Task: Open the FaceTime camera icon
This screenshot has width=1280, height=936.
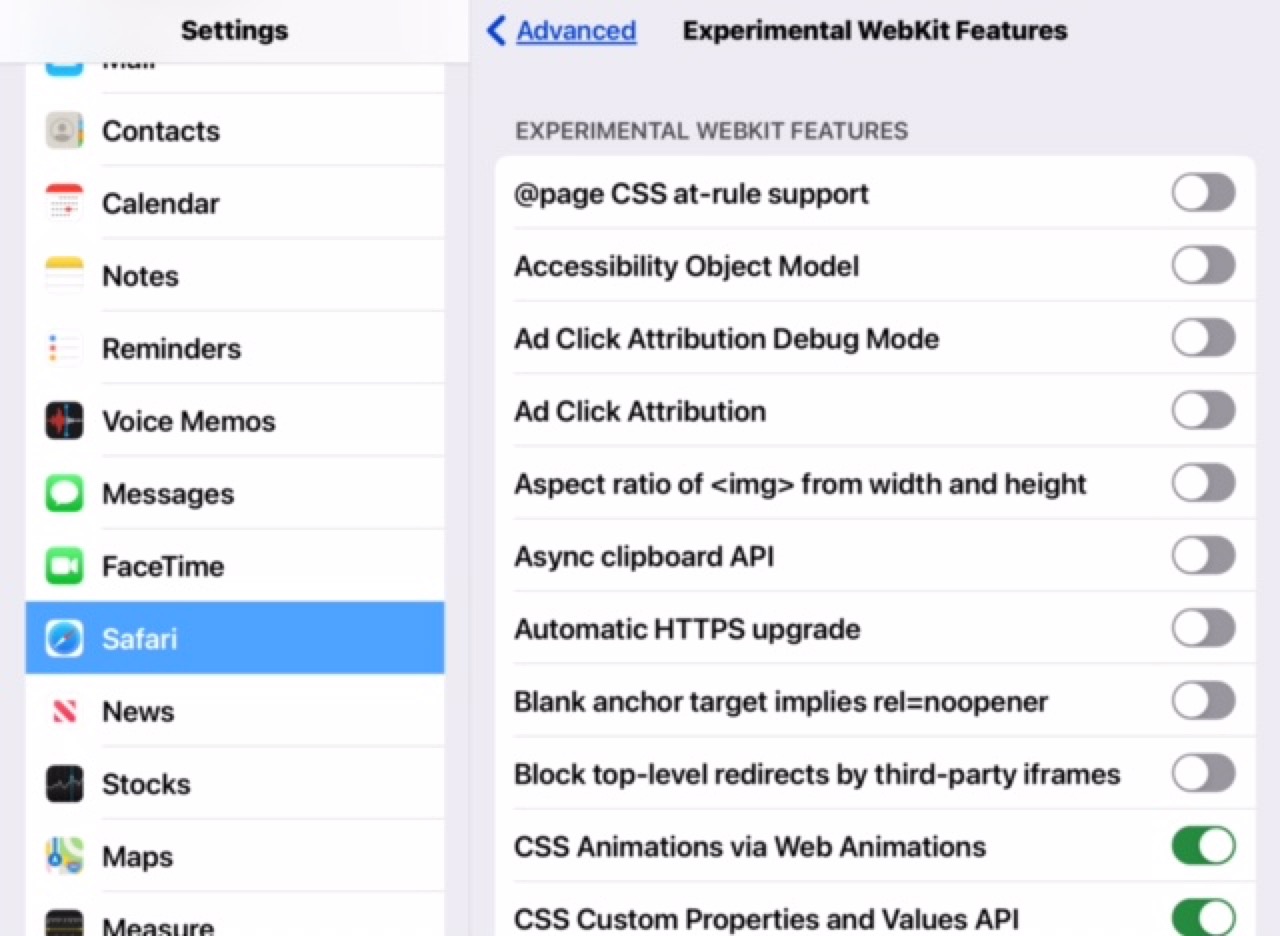Action: [x=64, y=566]
